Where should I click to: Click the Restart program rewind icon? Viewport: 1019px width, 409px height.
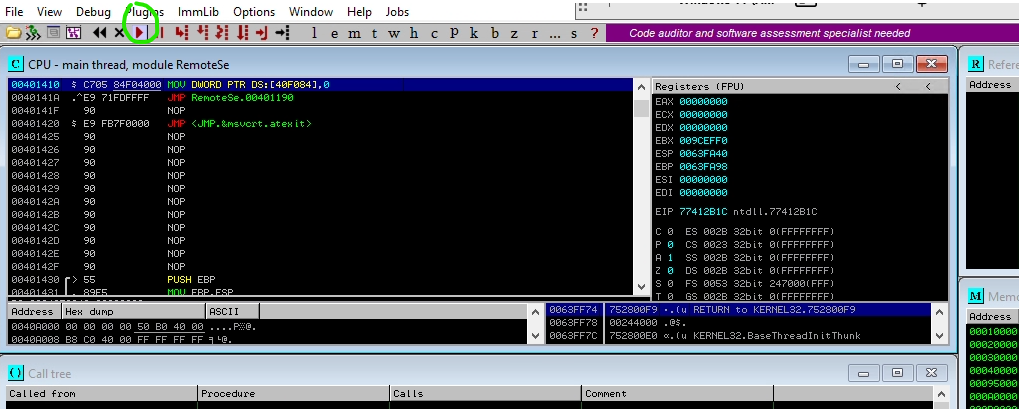coord(99,33)
